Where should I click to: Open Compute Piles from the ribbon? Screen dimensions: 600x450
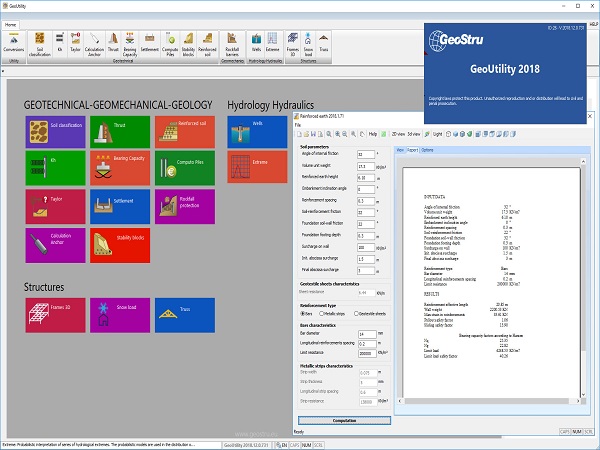(x=170, y=44)
